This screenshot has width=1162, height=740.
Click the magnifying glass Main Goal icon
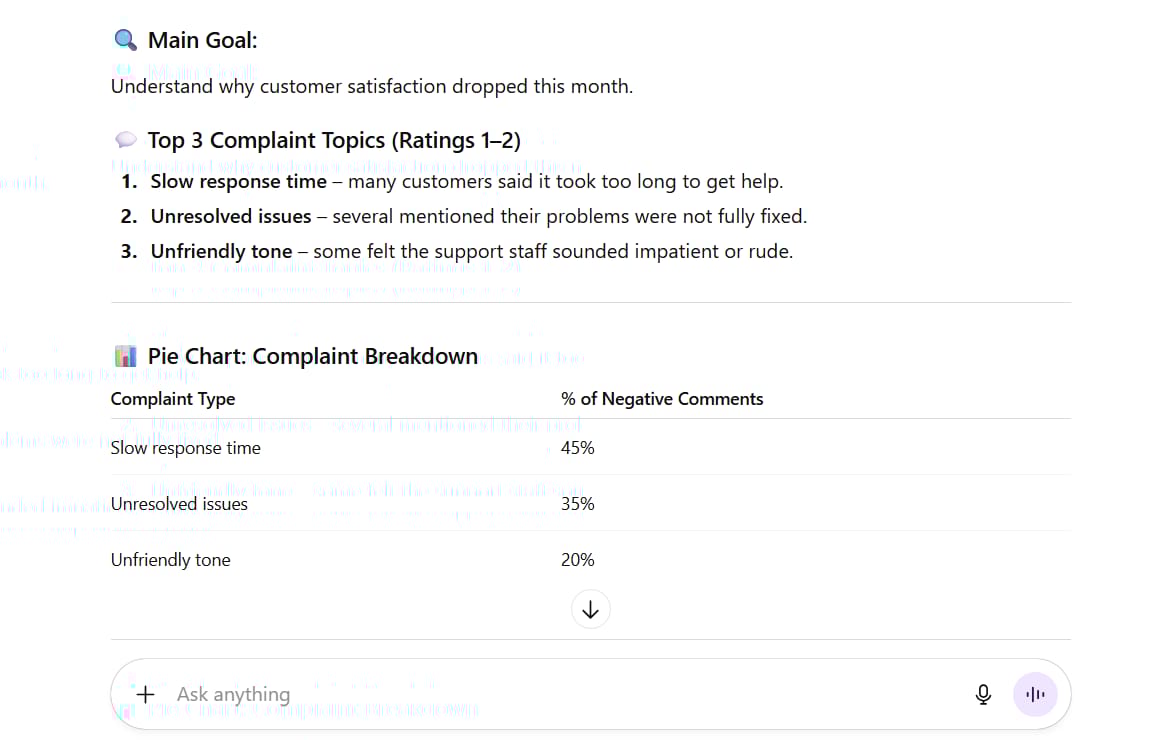(125, 40)
